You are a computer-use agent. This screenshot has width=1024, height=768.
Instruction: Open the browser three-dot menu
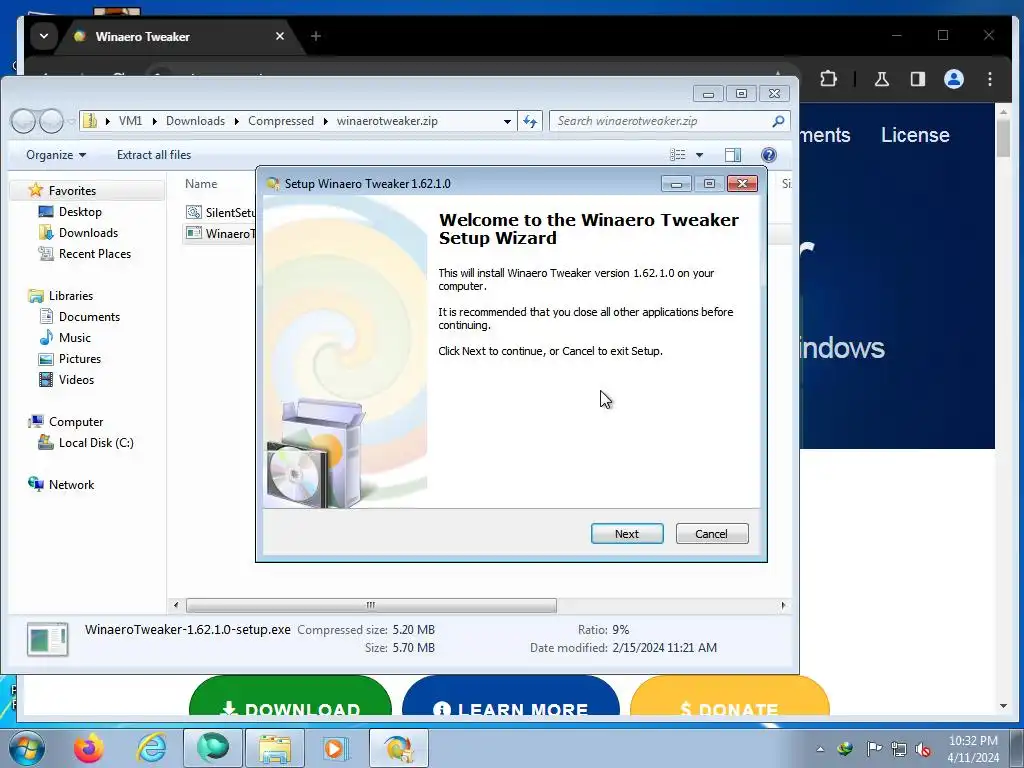pos(990,79)
